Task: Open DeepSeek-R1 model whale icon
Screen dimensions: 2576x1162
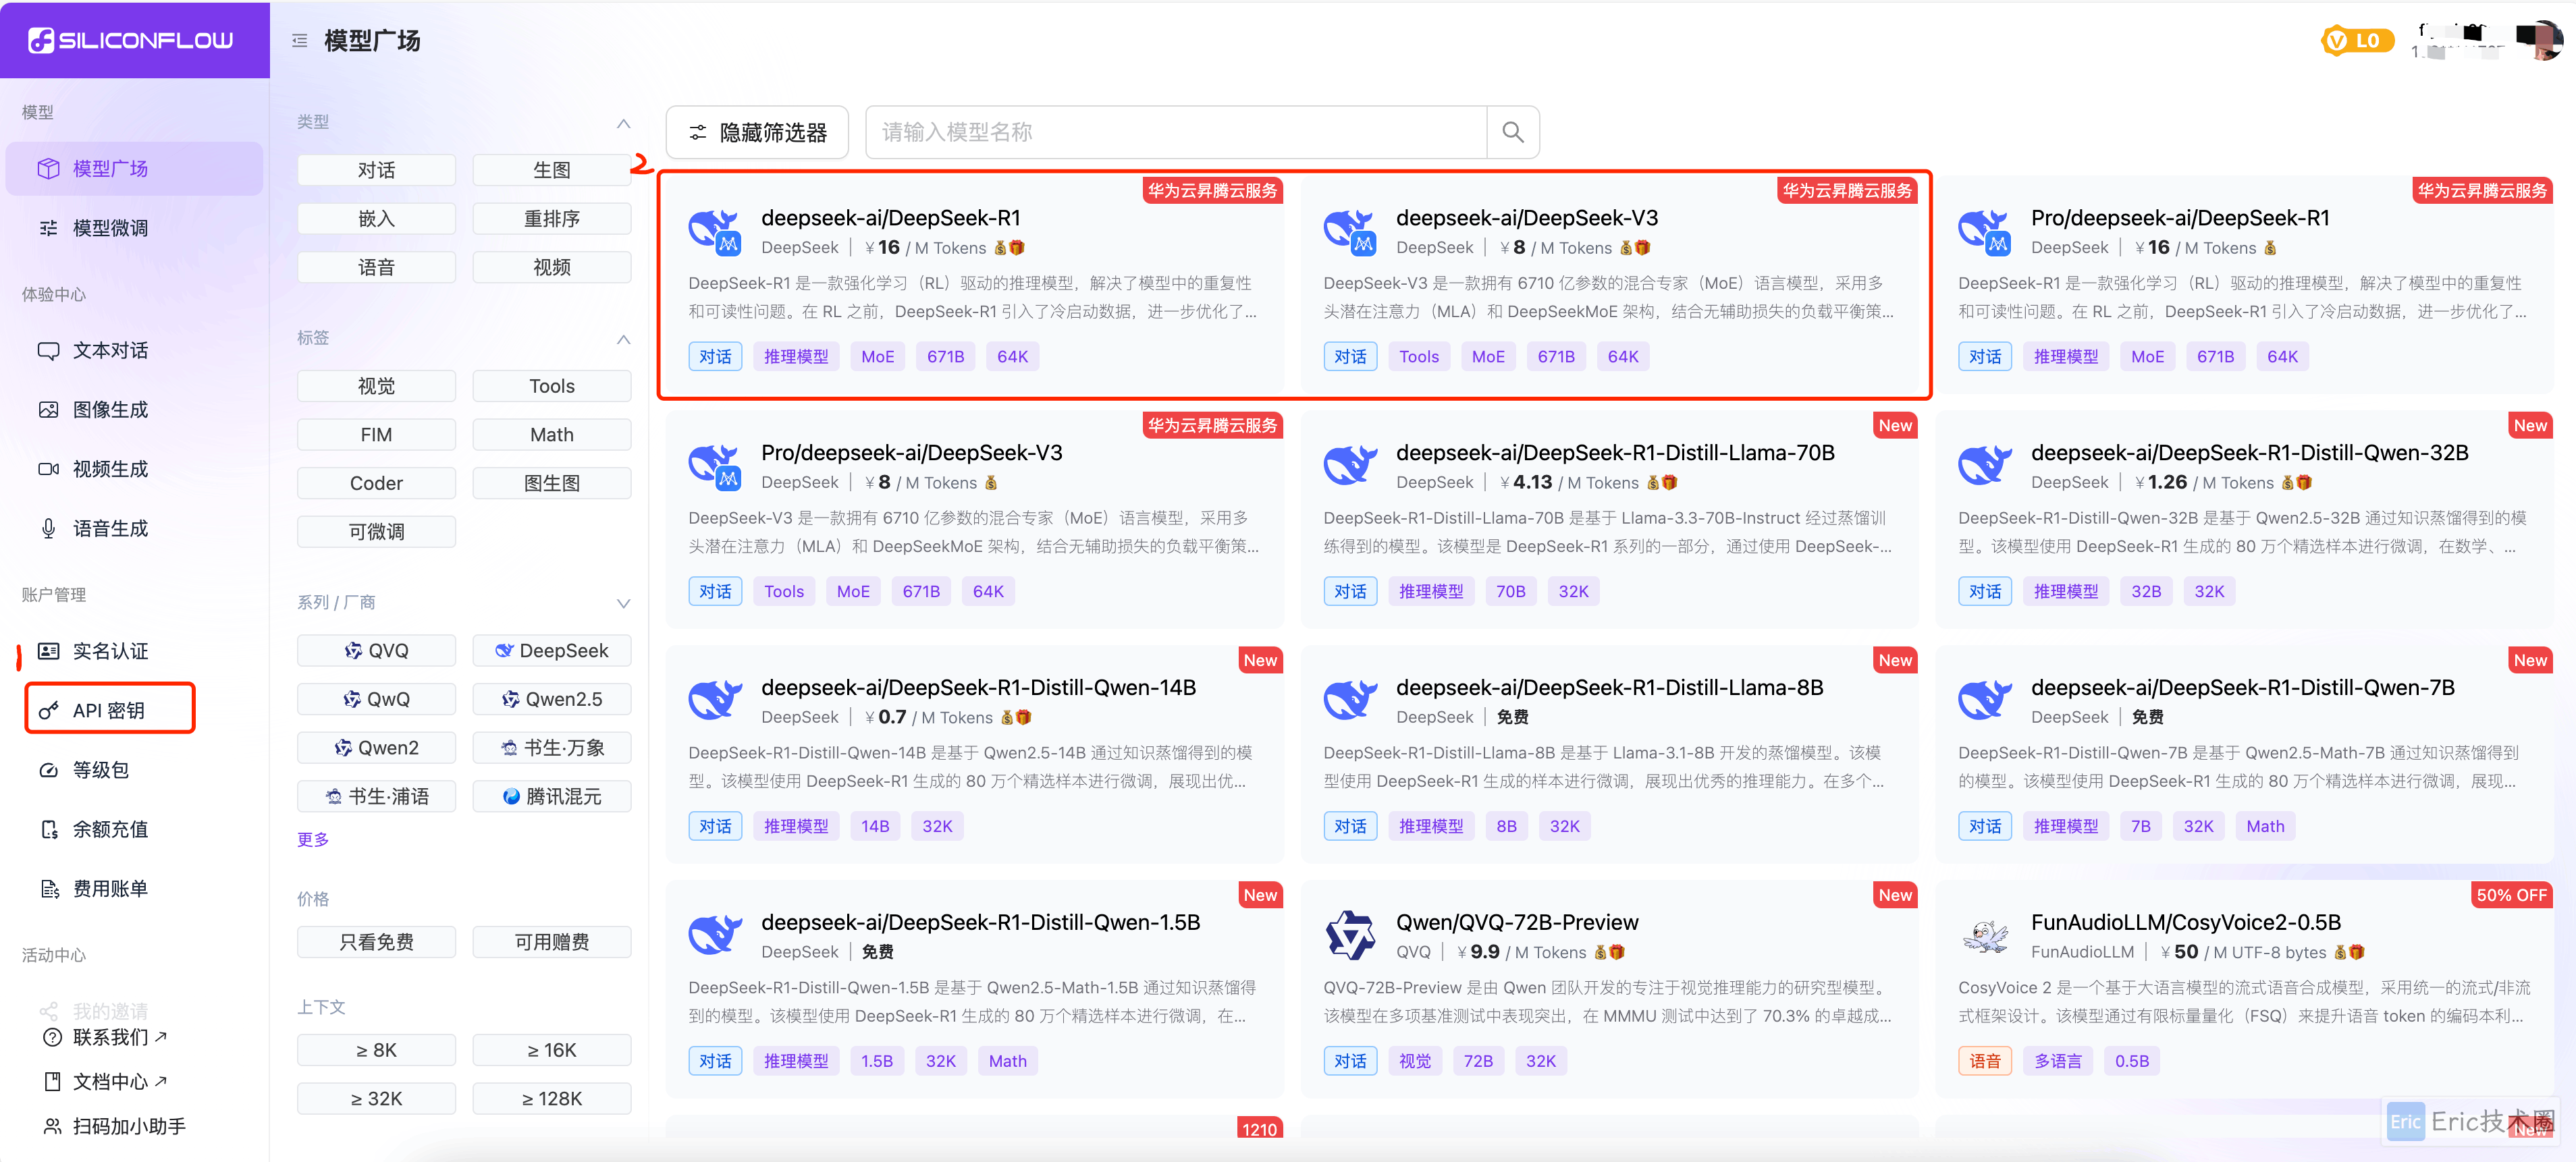Action: click(x=714, y=231)
